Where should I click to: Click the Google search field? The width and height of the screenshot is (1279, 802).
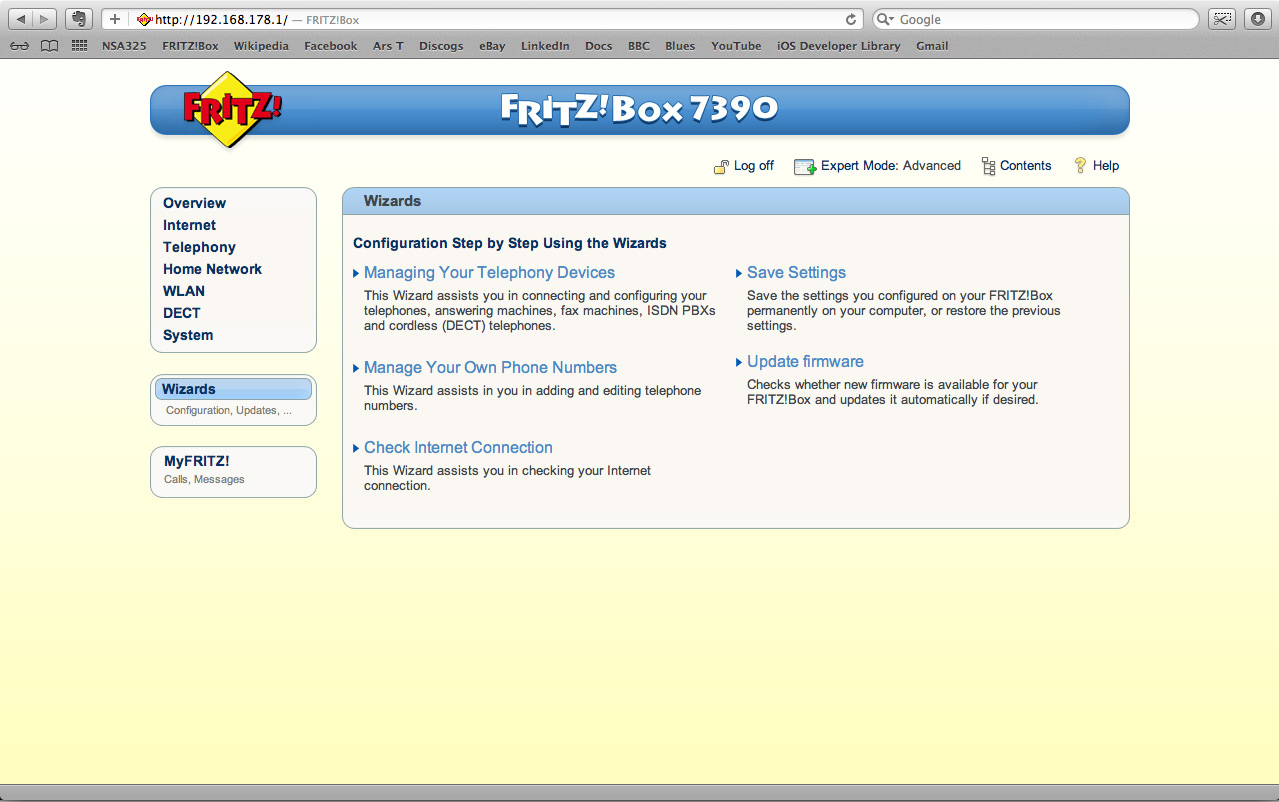click(x=1035, y=19)
